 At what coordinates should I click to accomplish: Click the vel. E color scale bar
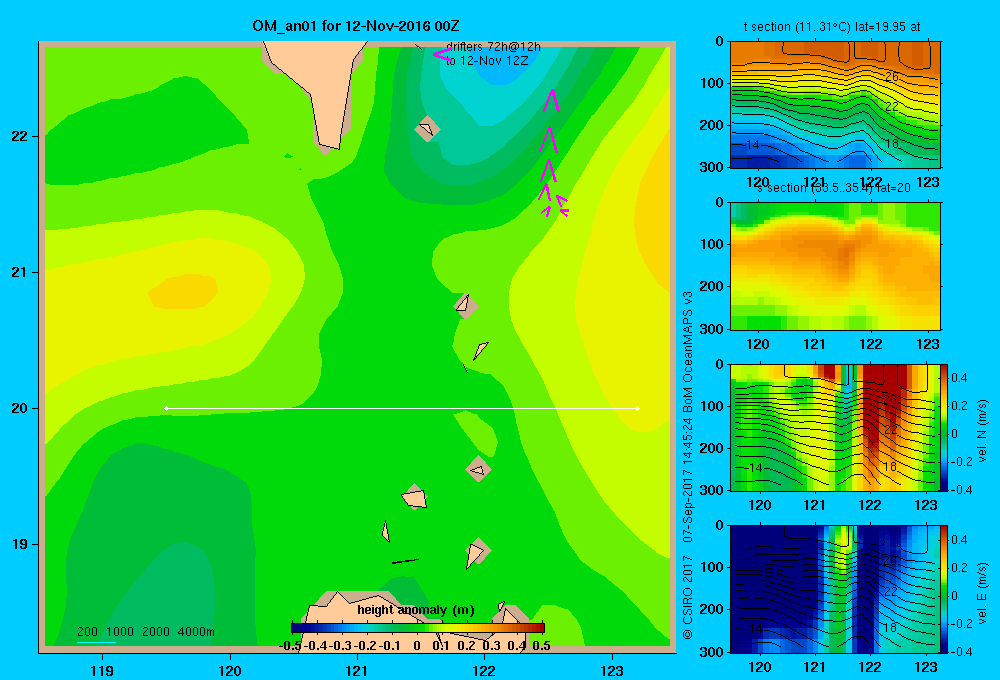point(945,589)
